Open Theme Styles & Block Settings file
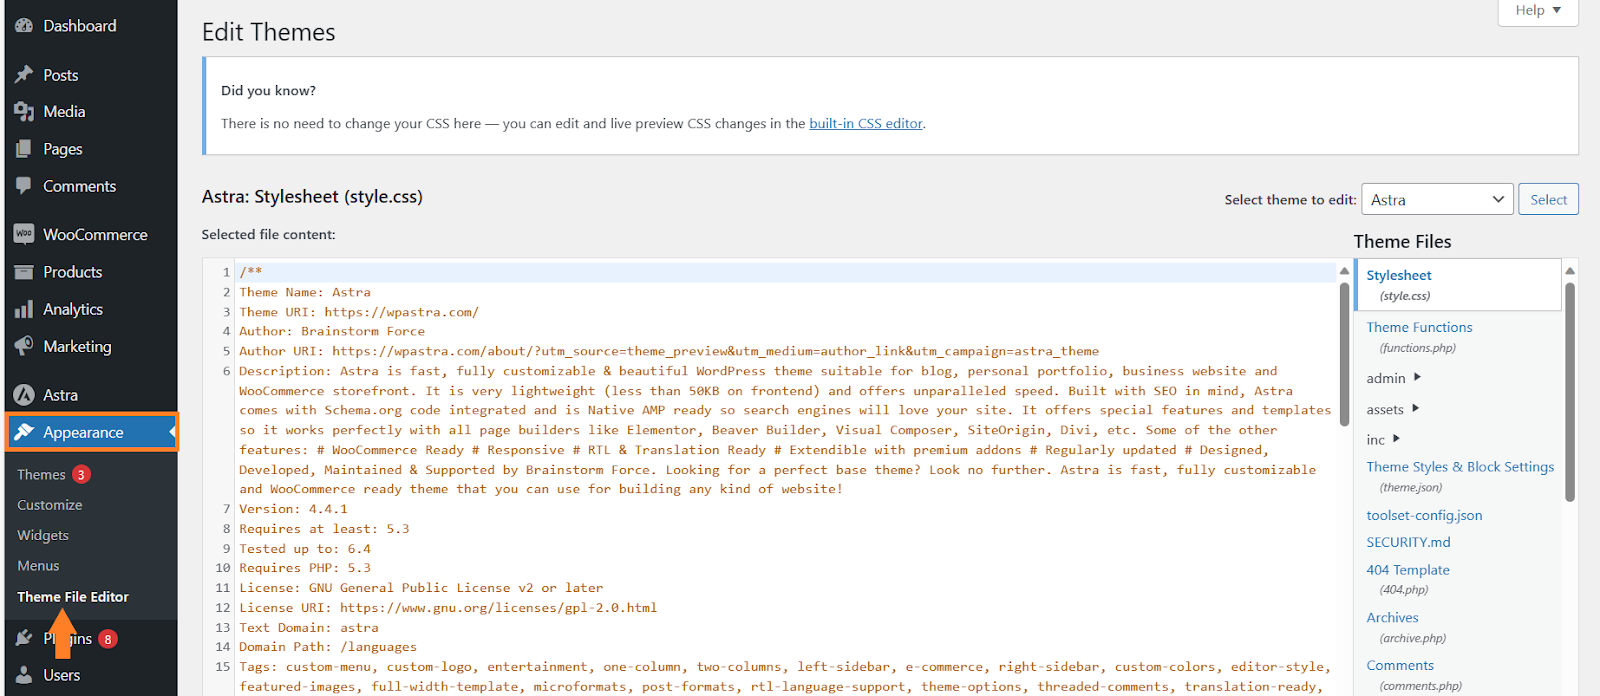 tap(1460, 467)
